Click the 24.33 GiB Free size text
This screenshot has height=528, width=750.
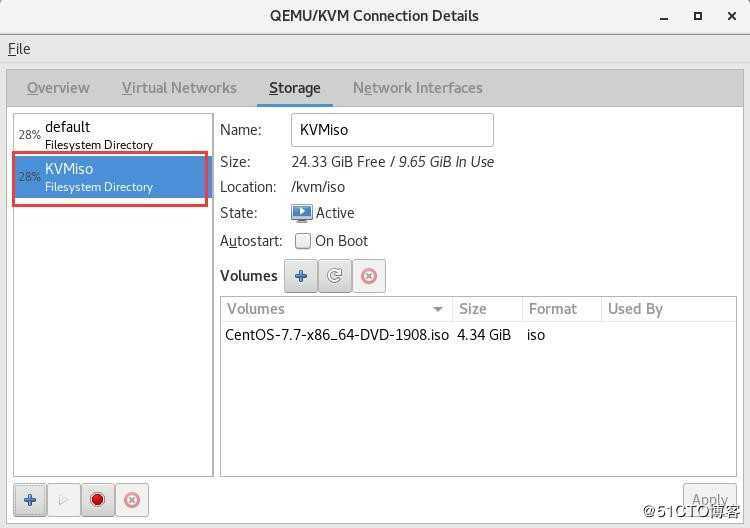tap(338, 162)
